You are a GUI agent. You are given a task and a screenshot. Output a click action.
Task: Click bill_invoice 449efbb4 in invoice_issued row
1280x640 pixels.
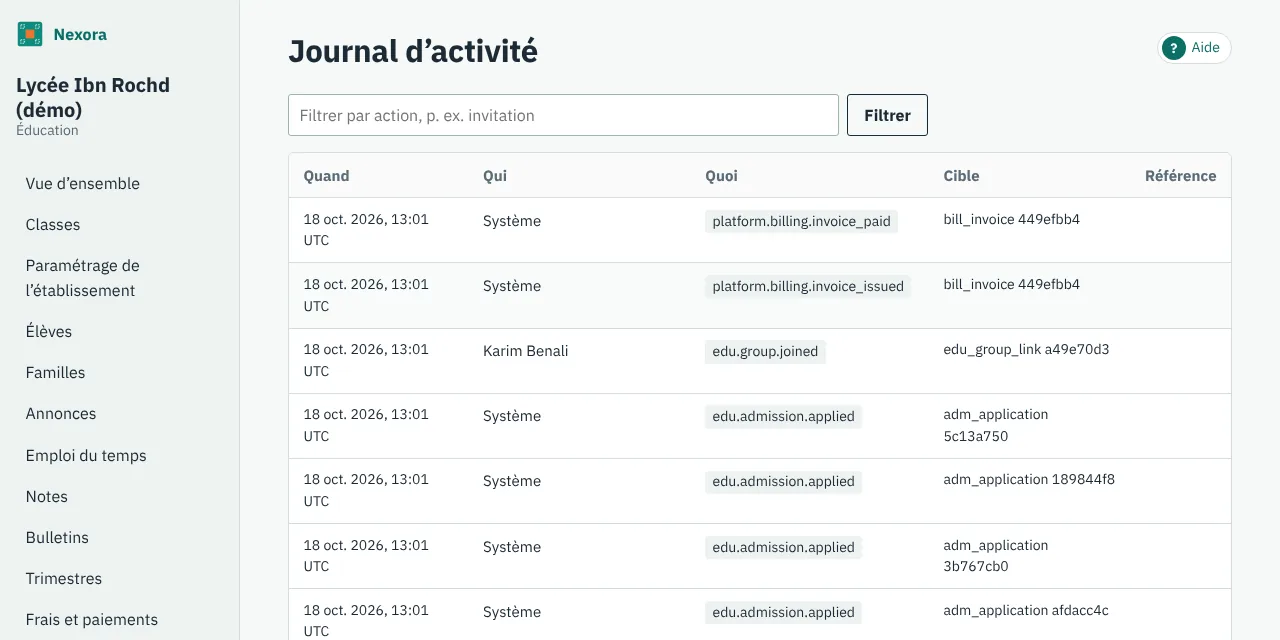(1012, 285)
